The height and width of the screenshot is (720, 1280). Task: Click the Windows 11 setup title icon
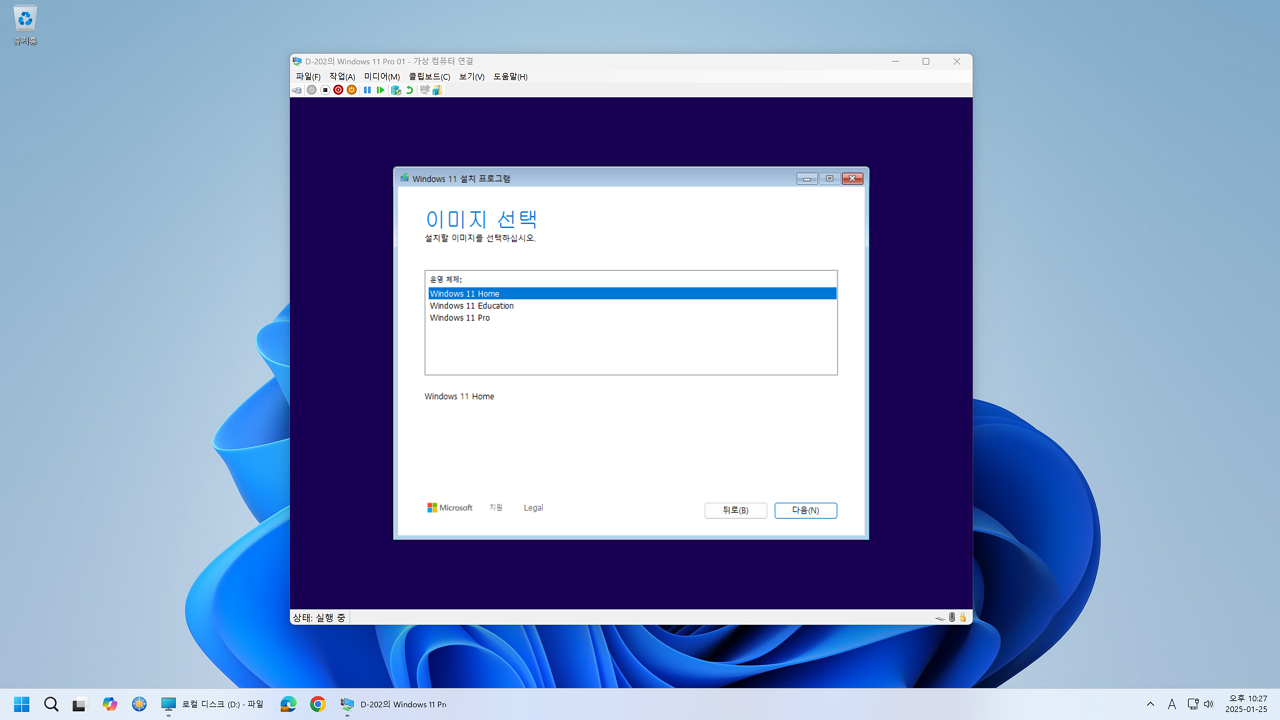[405, 178]
